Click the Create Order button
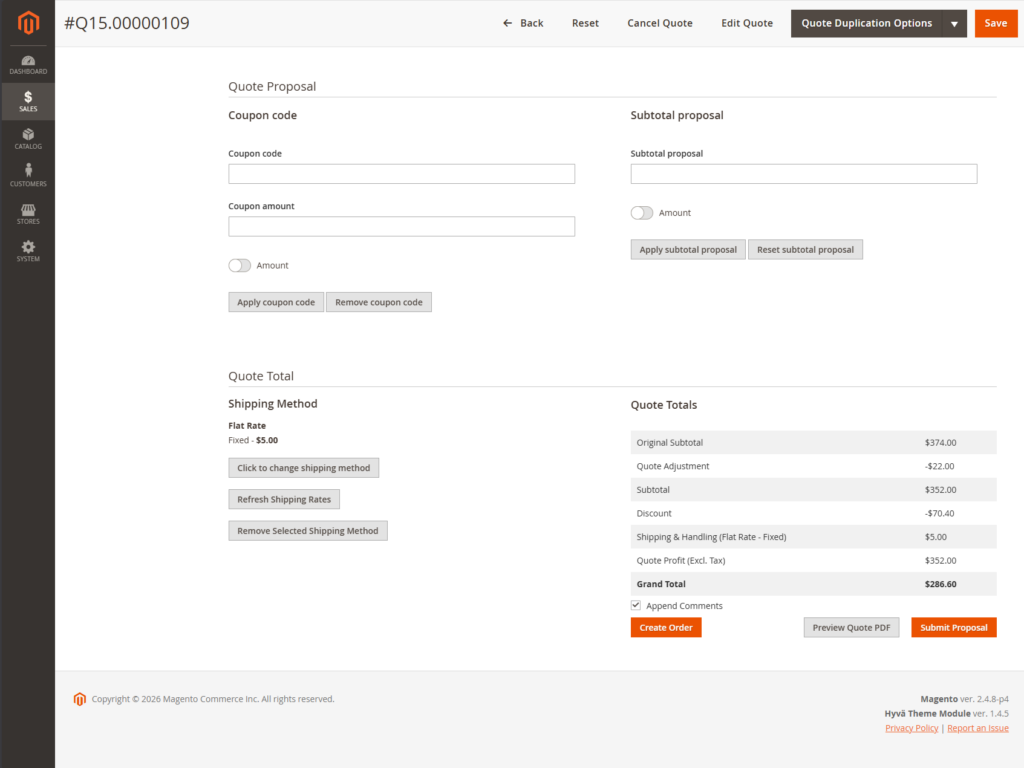The height and width of the screenshot is (768, 1024). tap(666, 628)
